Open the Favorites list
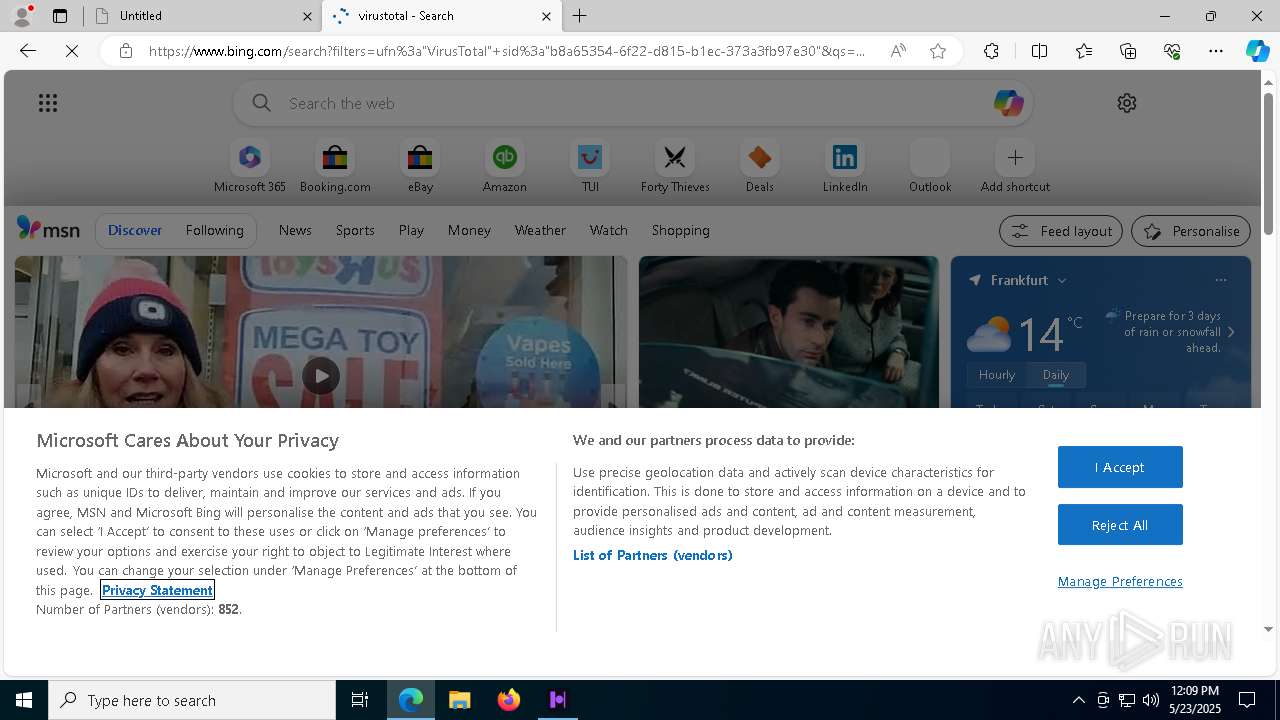The image size is (1280, 720). [x=1084, y=51]
